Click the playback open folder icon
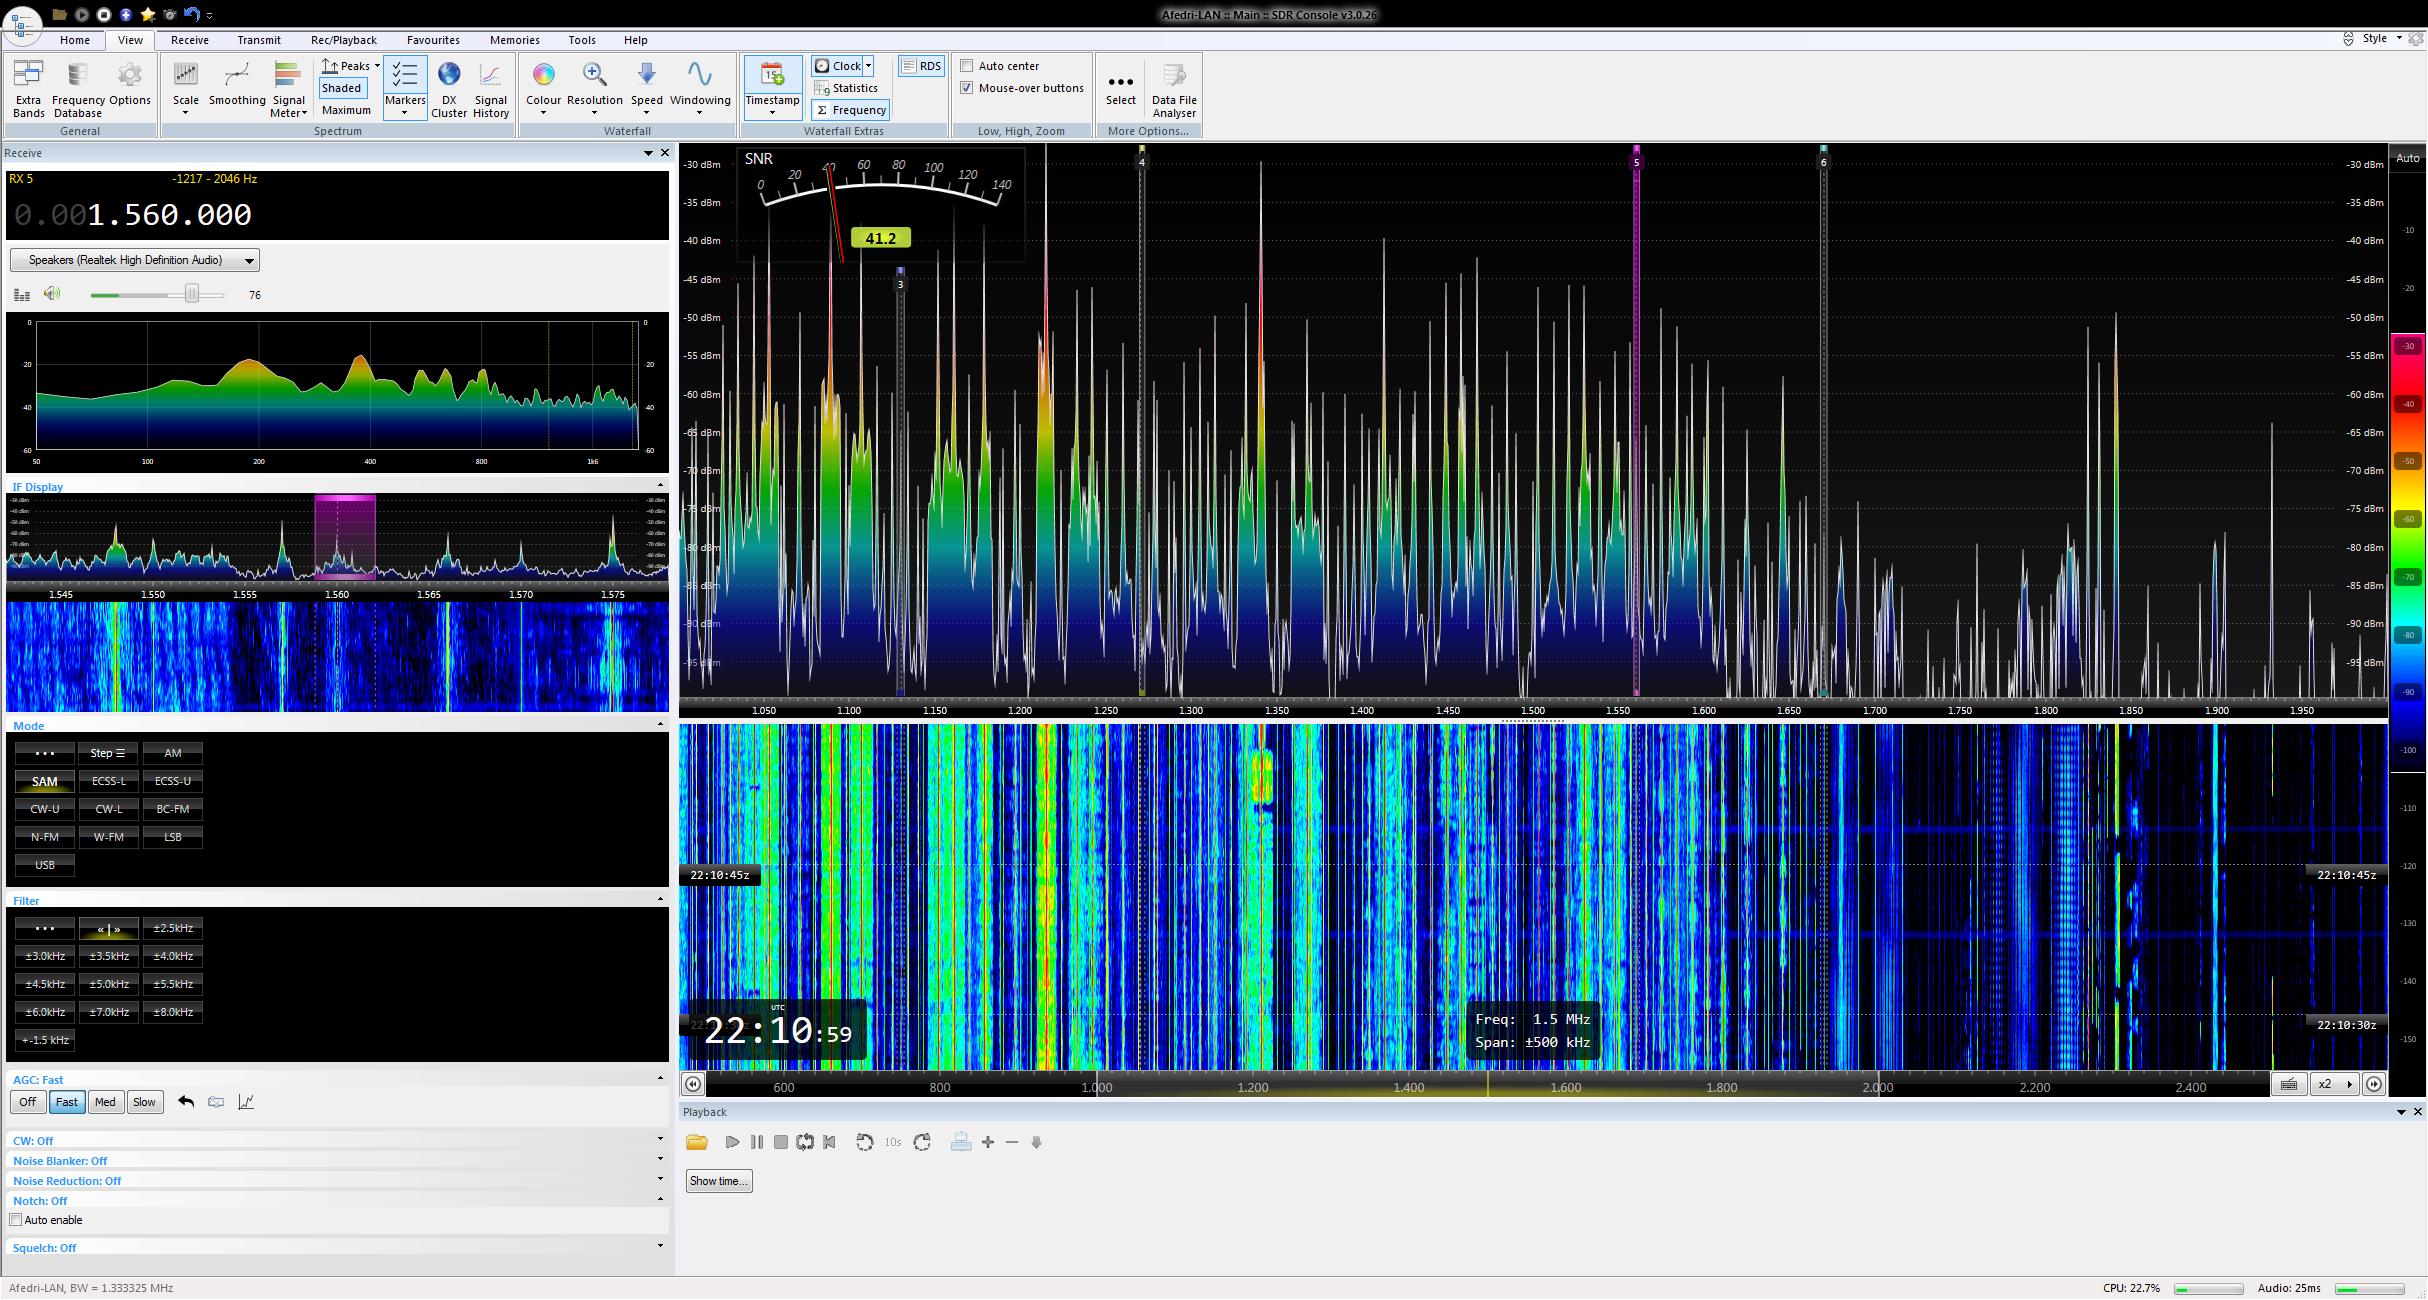2428x1300 pixels. pyautogui.click(x=697, y=1142)
